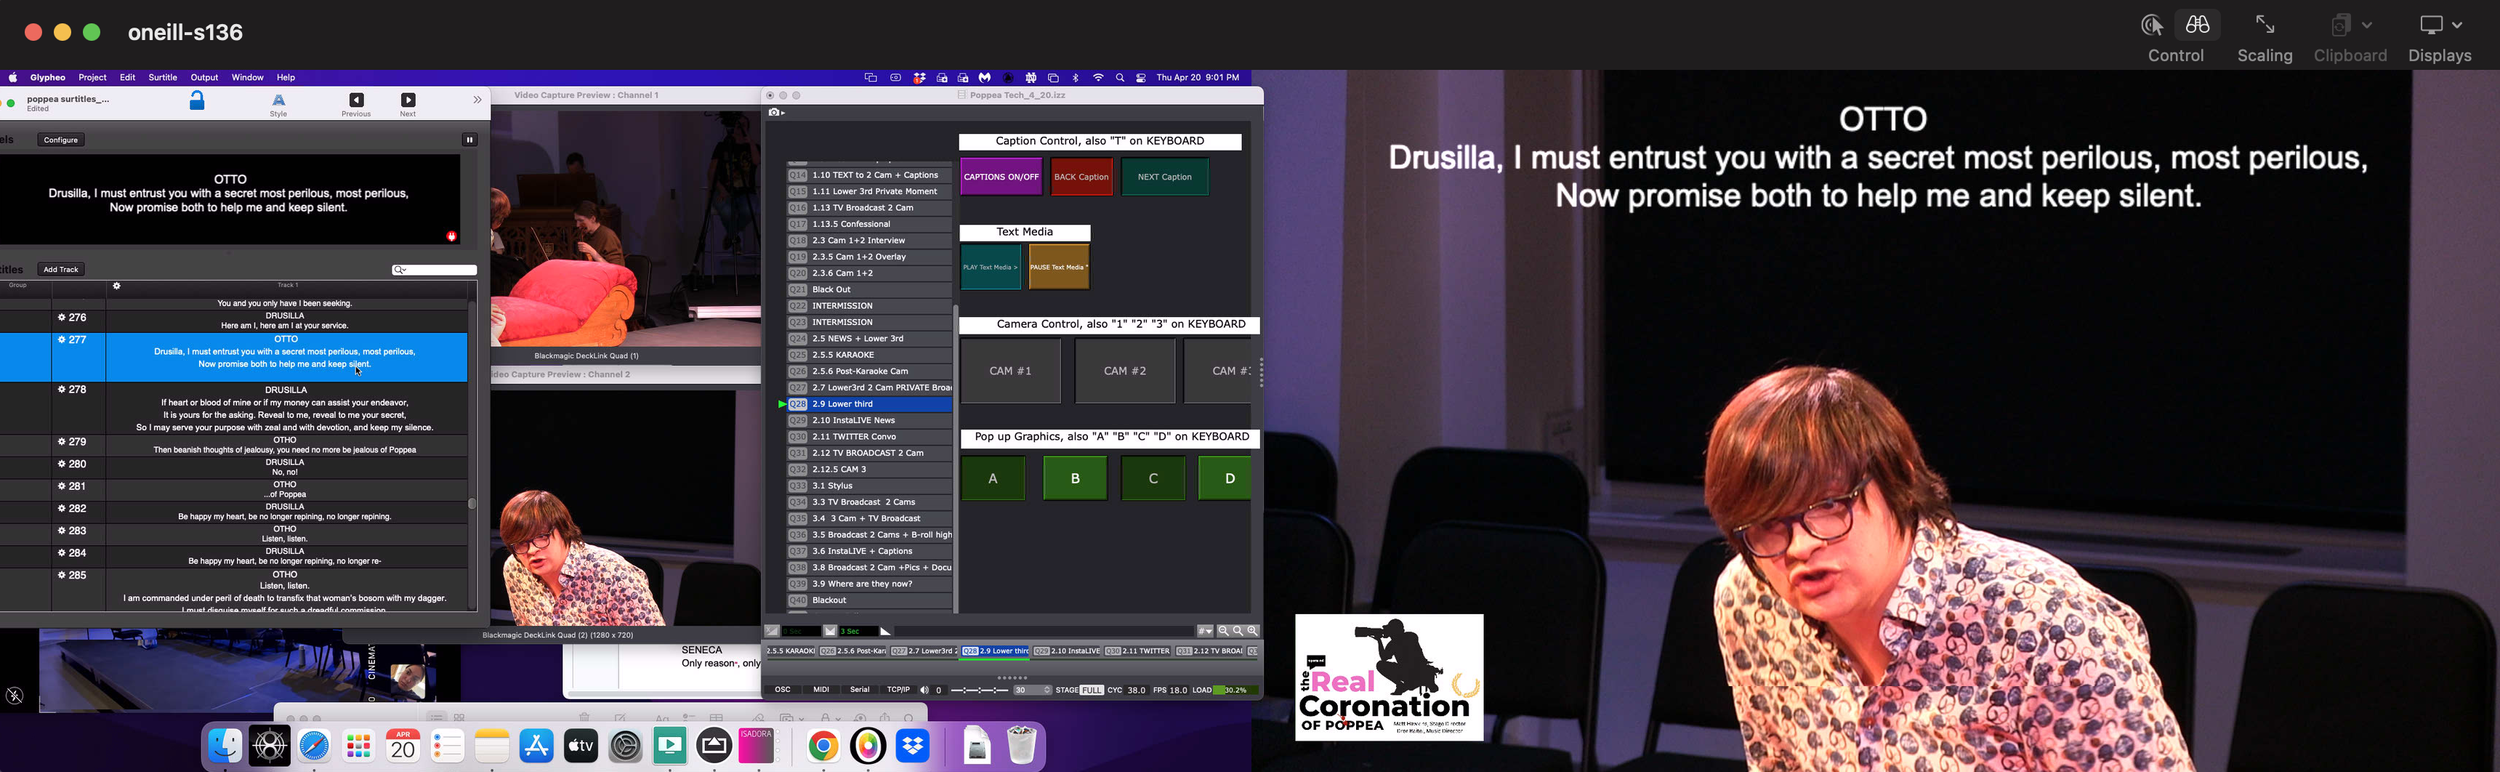This screenshot has width=2500, height=772.
Task: Open Google Chrome from the Dock
Action: pos(823,746)
